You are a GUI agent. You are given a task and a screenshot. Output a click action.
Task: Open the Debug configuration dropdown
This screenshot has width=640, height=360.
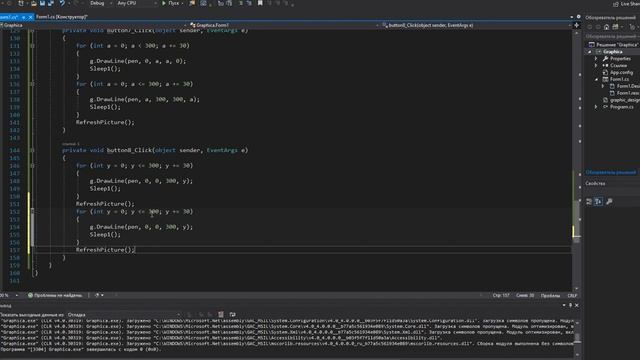100,3
